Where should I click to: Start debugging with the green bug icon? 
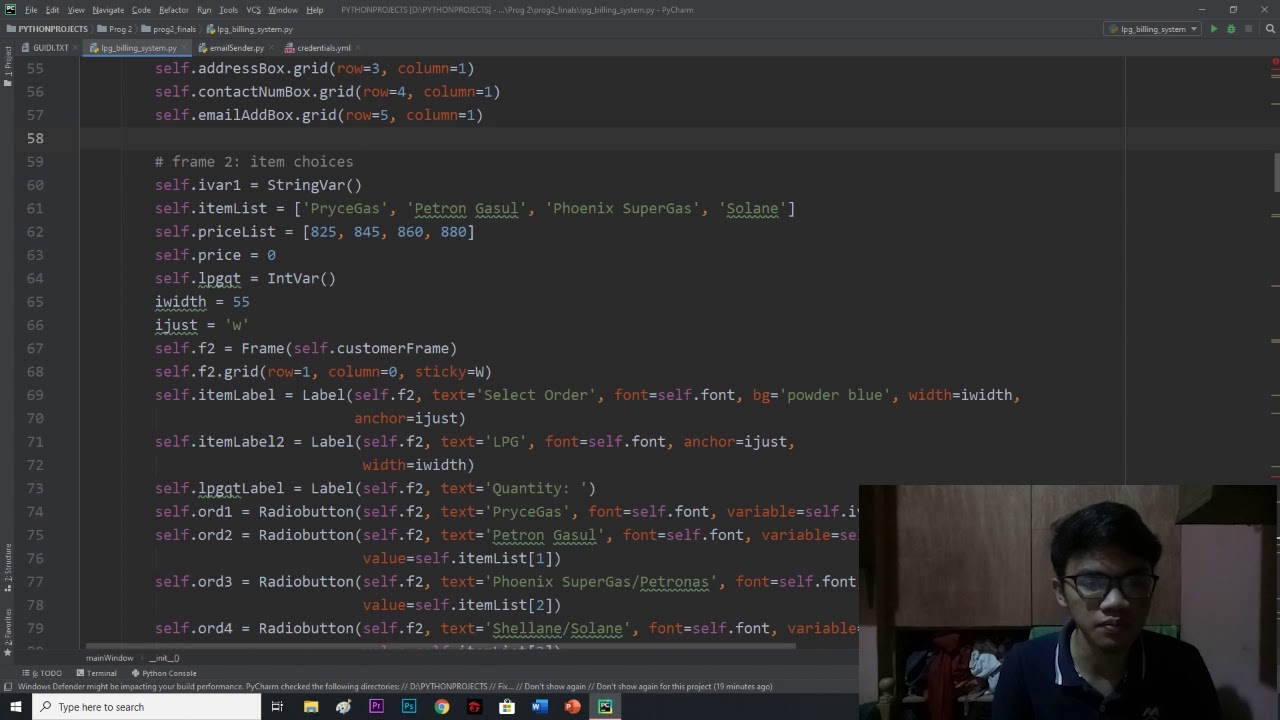[x=1231, y=29]
